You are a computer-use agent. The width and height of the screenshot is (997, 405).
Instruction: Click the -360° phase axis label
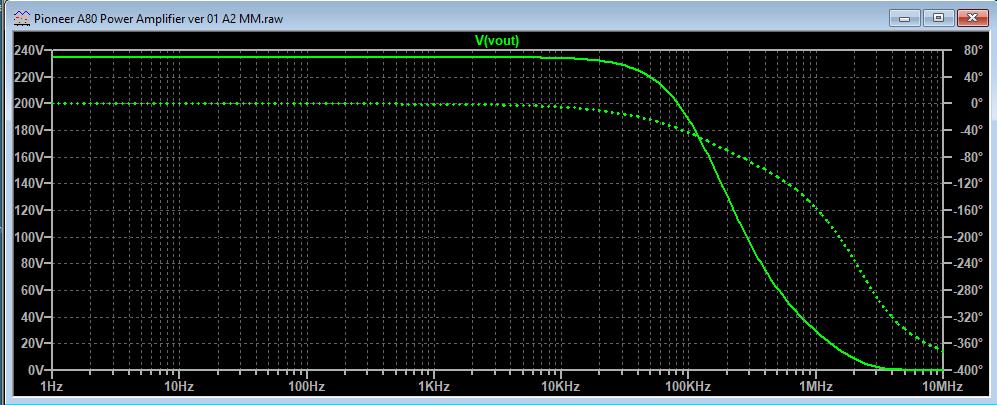coord(966,343)
